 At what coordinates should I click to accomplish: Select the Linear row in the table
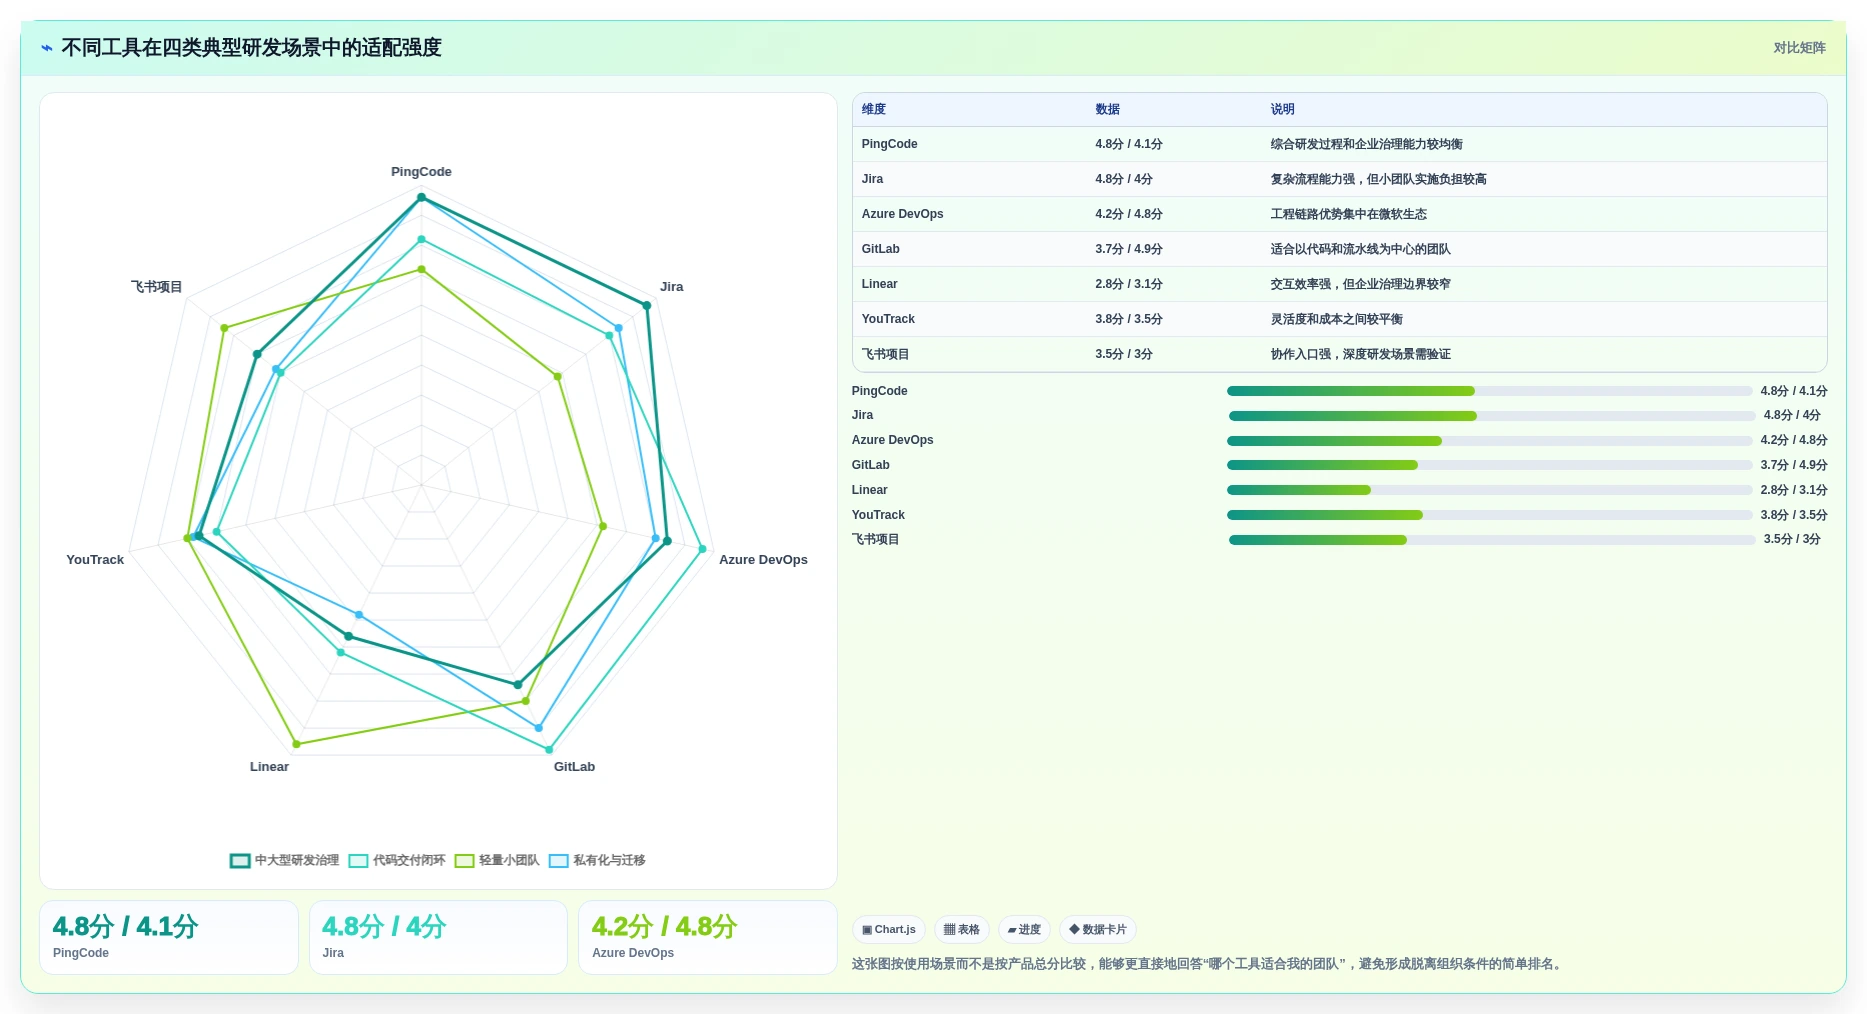coord(1339,284)
